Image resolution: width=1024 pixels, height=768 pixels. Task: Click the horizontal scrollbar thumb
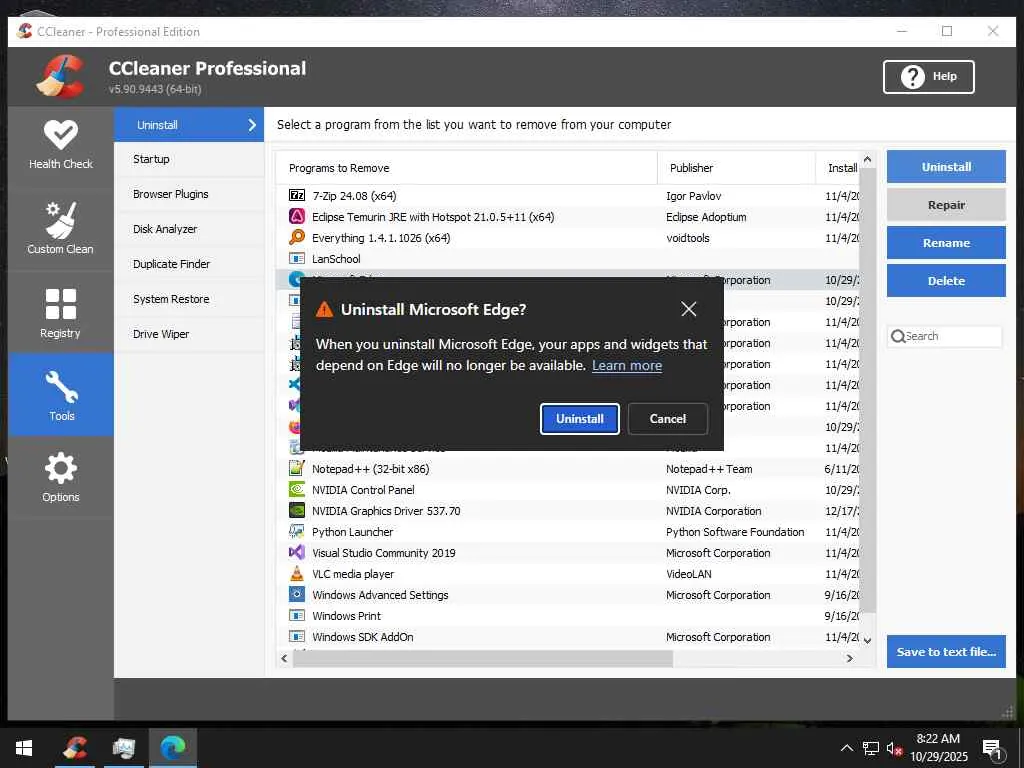pos(483,658)
